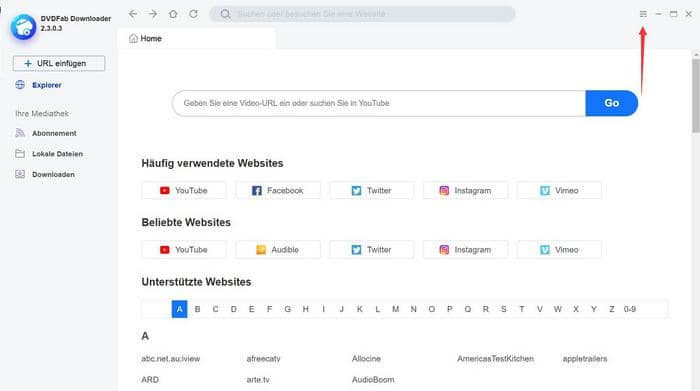
Task: Click the blue Go button
Action: [x=611, y=103]
